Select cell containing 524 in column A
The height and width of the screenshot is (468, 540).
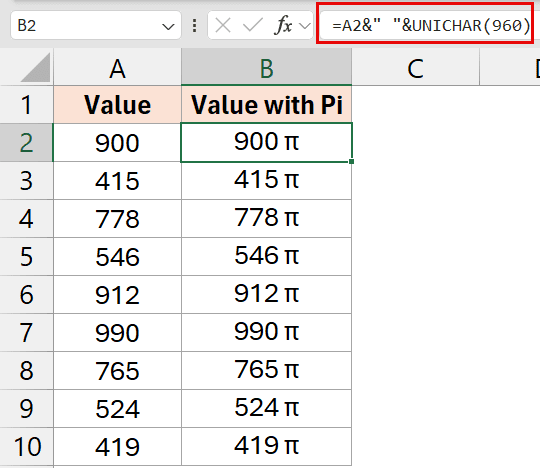click(117, 409)
